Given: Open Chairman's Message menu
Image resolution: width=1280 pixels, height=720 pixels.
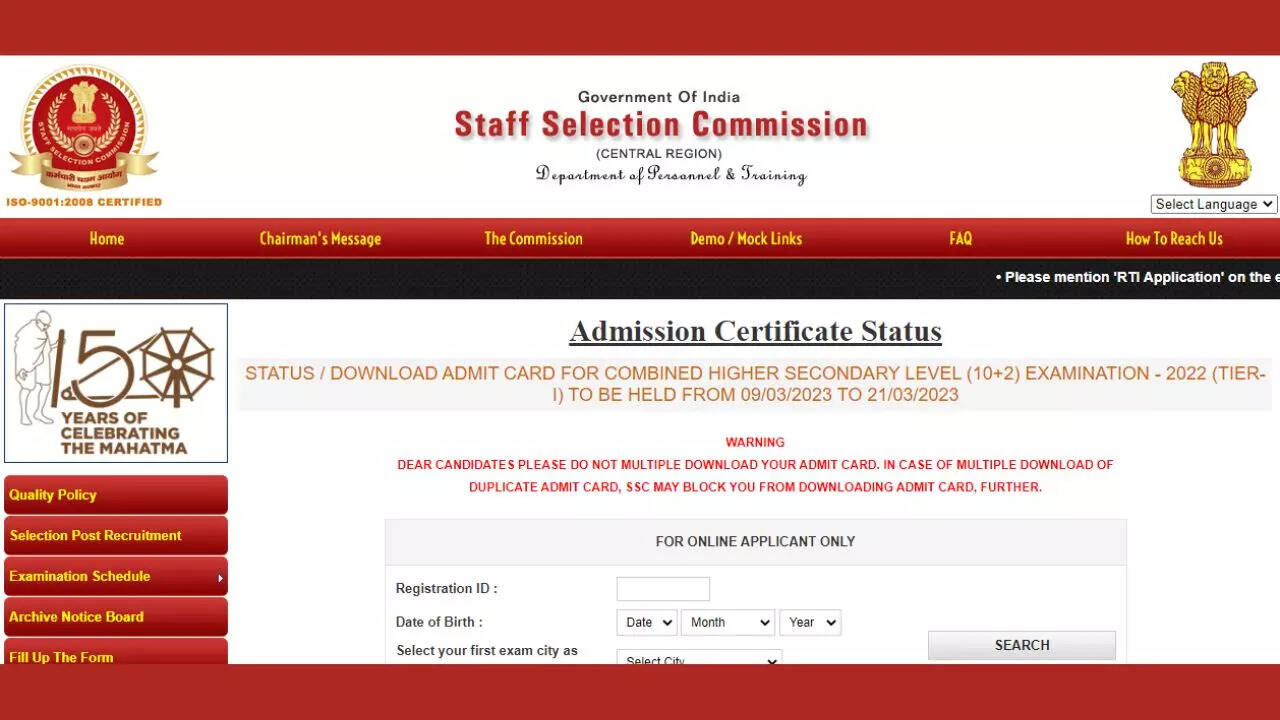Looking at the screenshot, I should tap(320, 239).
